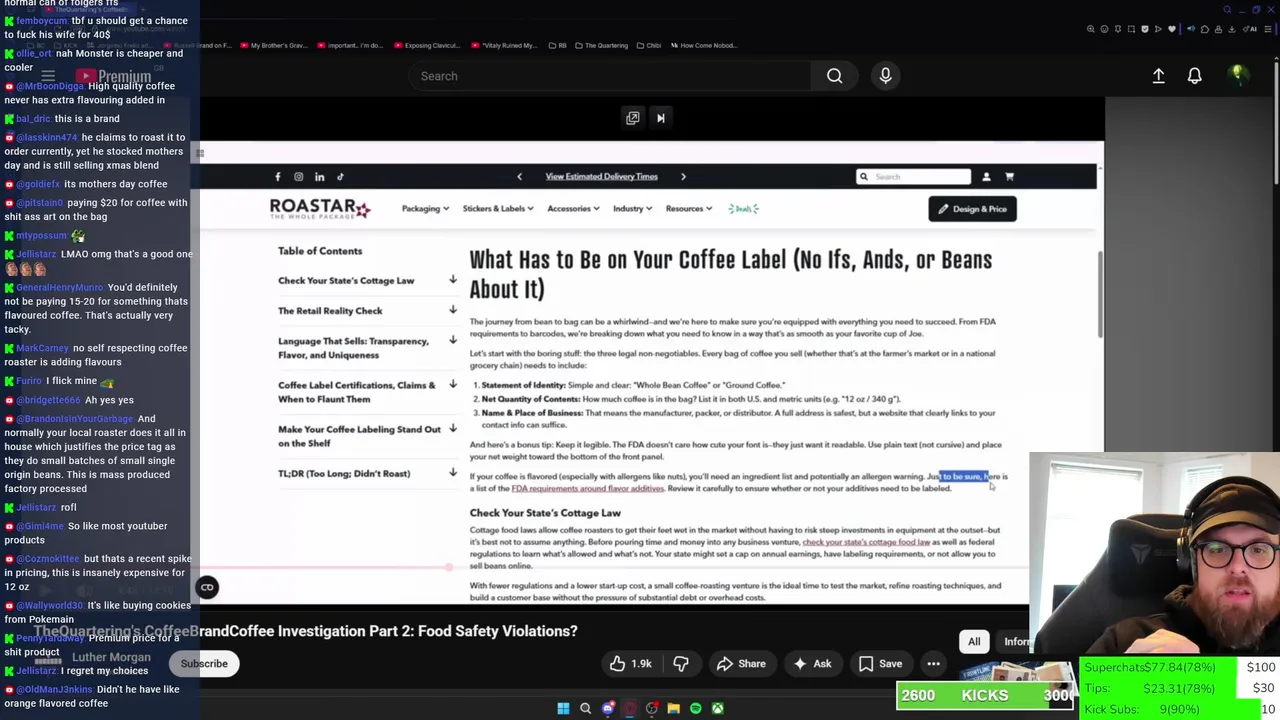Jump to Language That Sells section
This screenshot has height=720, width=1280.
click(x=353, y=348)
